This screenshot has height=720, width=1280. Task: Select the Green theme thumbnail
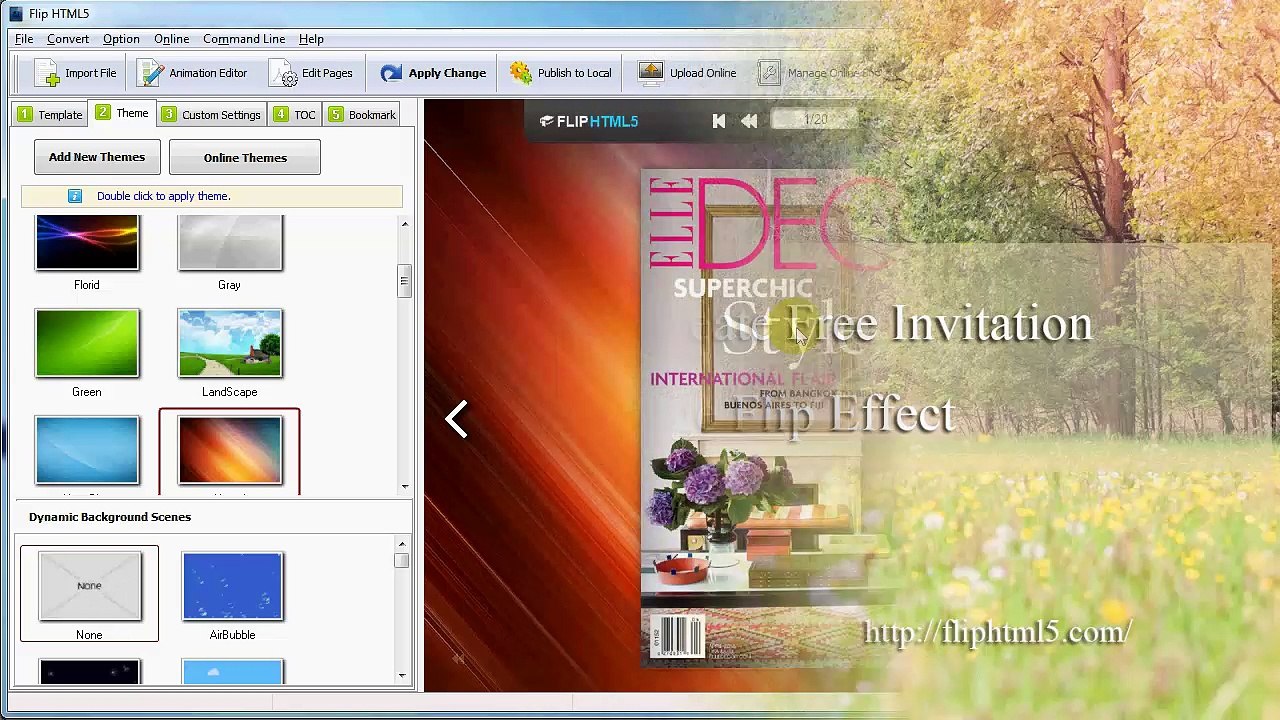(87, 343)
